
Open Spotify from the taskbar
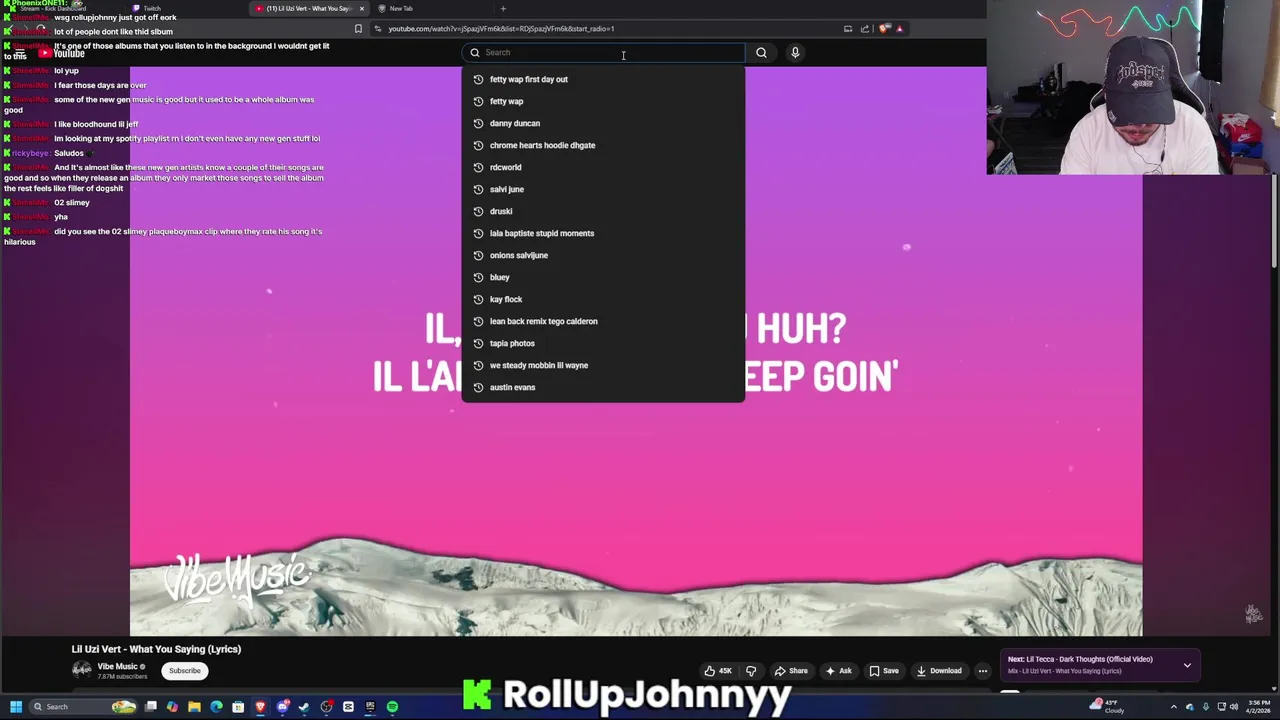[x=392, y=707]
